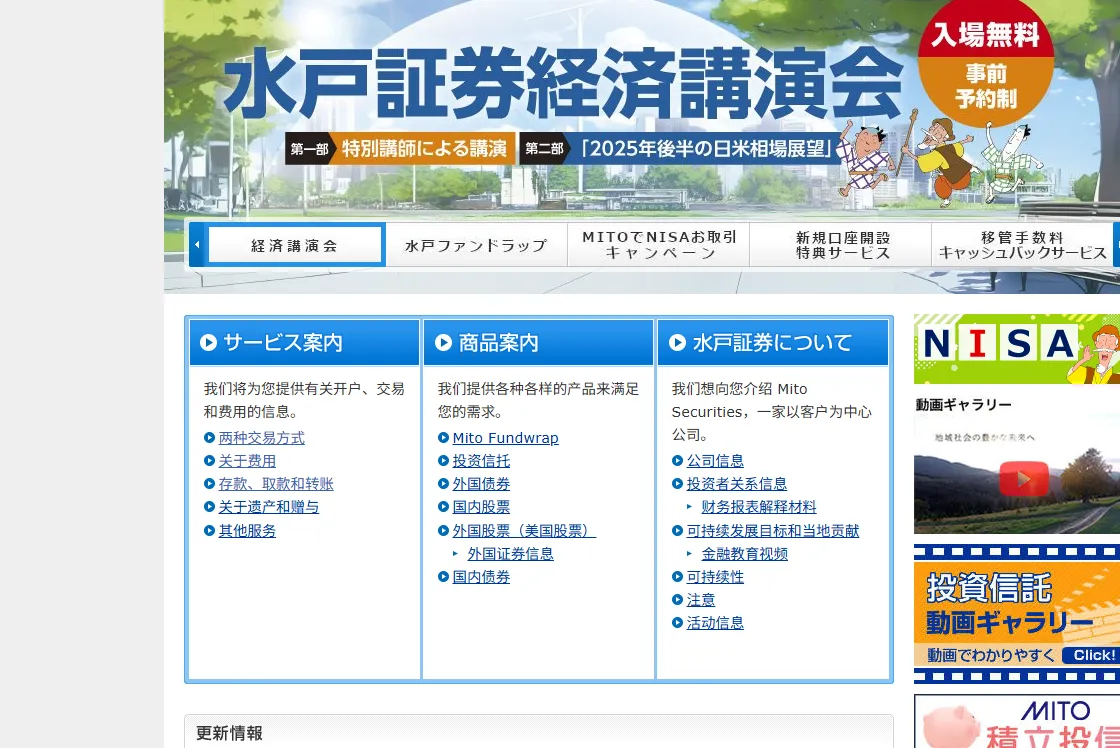The height and width of the screenshot is (748, 1120).
Task: Click the bullet icon beside 其他服务
Action: (x=209, y=531)
